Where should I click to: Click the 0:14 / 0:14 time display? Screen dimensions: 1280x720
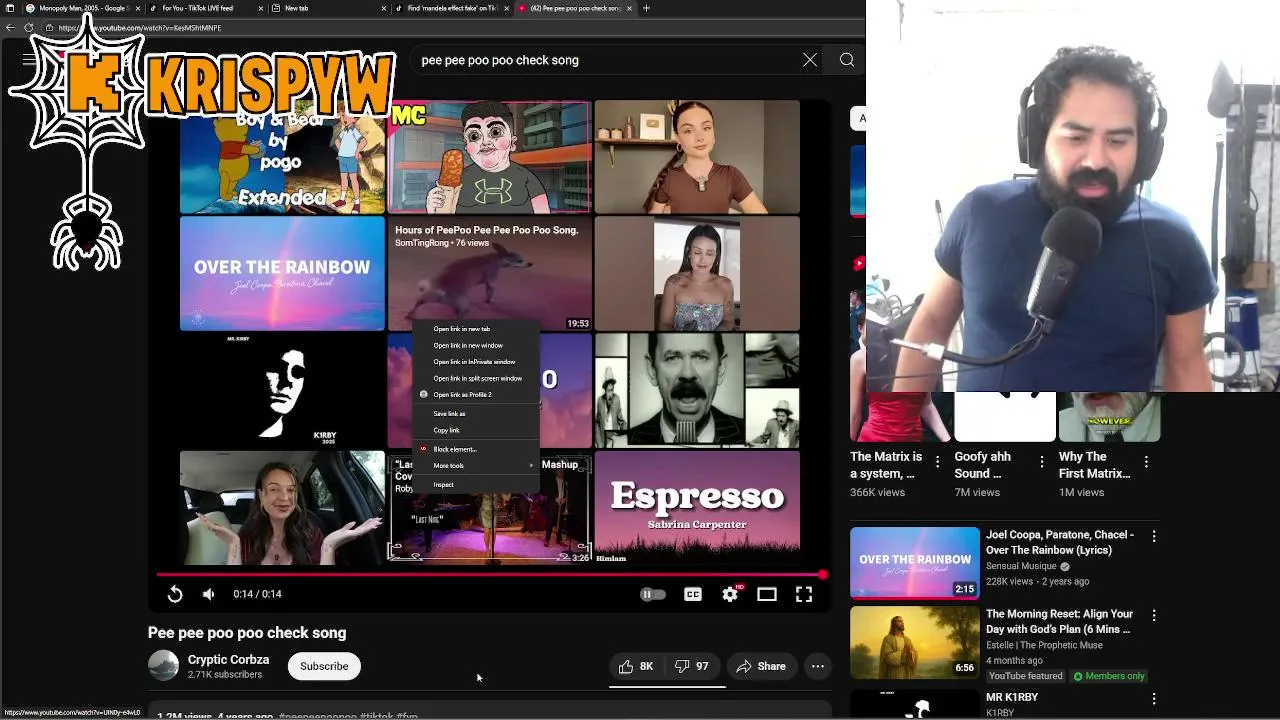pyautogui.click(x=257, y=594)
